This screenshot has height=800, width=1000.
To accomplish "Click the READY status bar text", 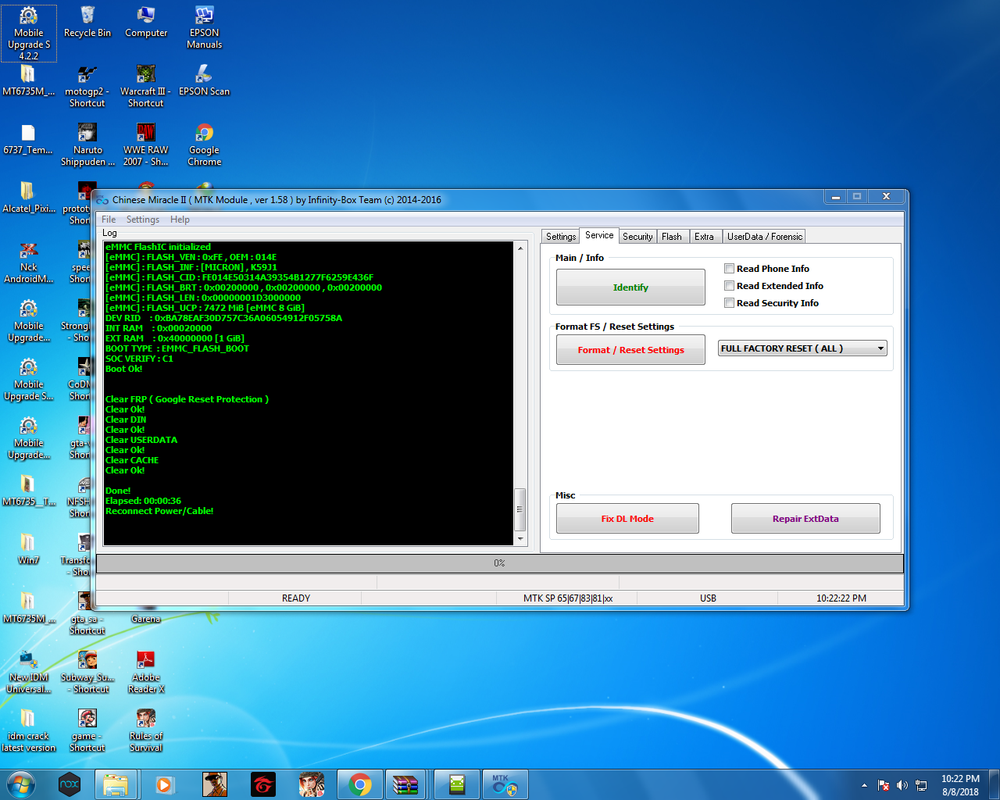I will (x=296, y=598).
